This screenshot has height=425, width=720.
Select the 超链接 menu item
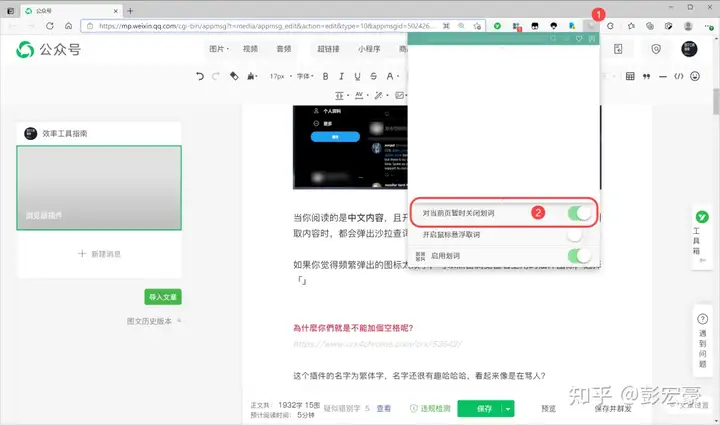click(x=328, y=49)
